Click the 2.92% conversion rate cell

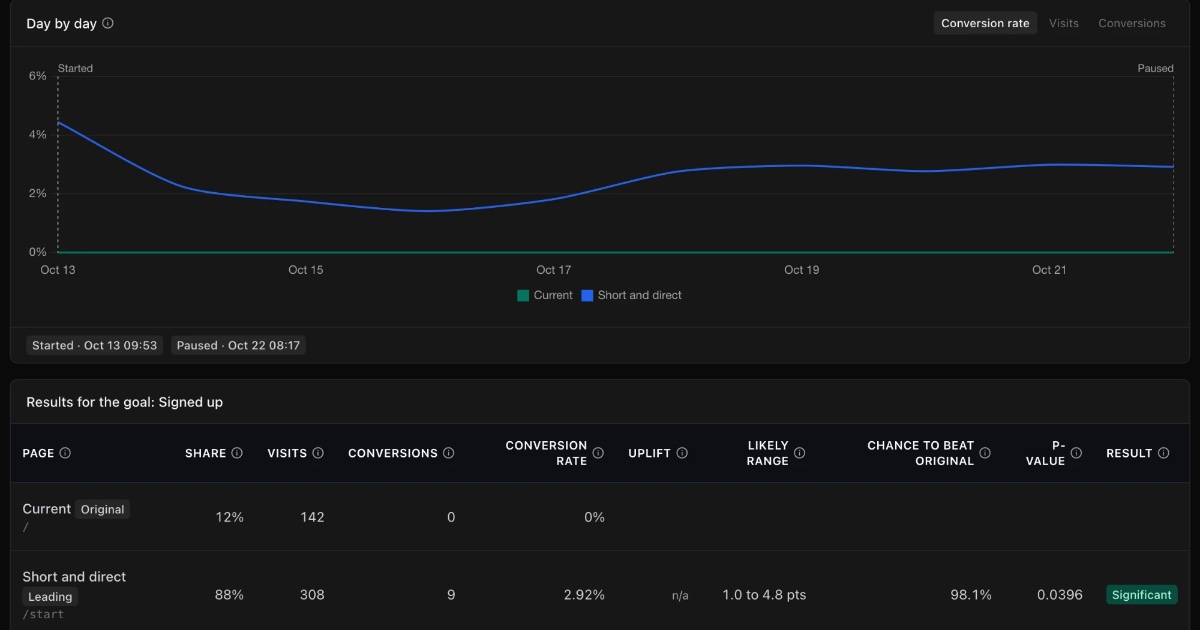pyautogui.click(x=584, y=595)
